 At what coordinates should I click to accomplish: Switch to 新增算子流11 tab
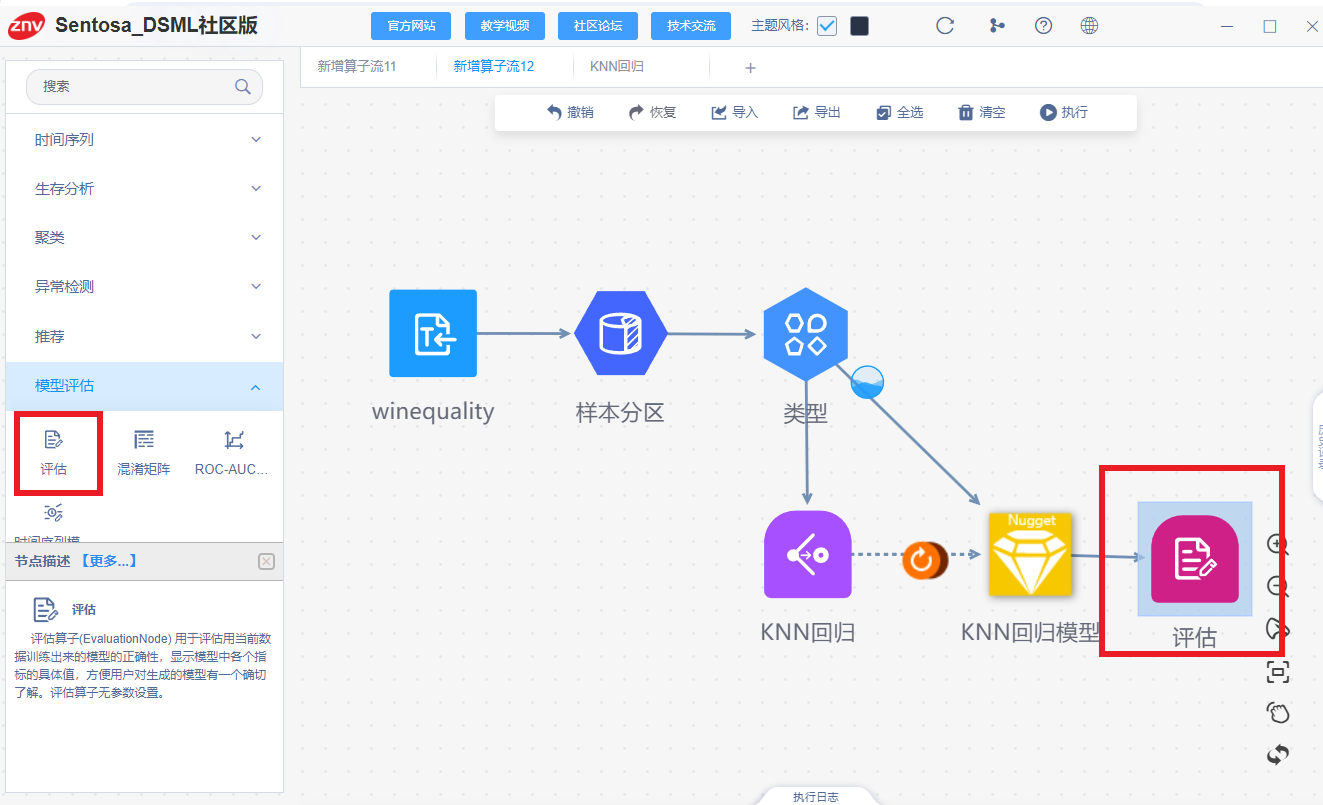[x=357, y=67]
